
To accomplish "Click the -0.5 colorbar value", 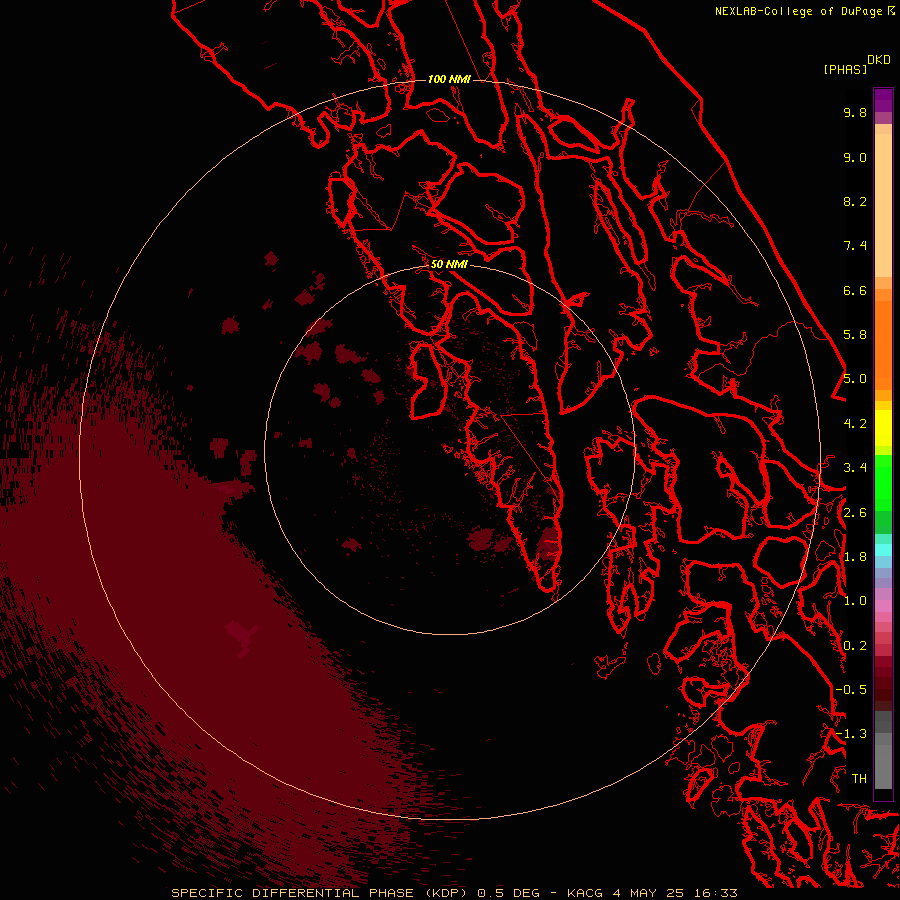I will point(851,690).
